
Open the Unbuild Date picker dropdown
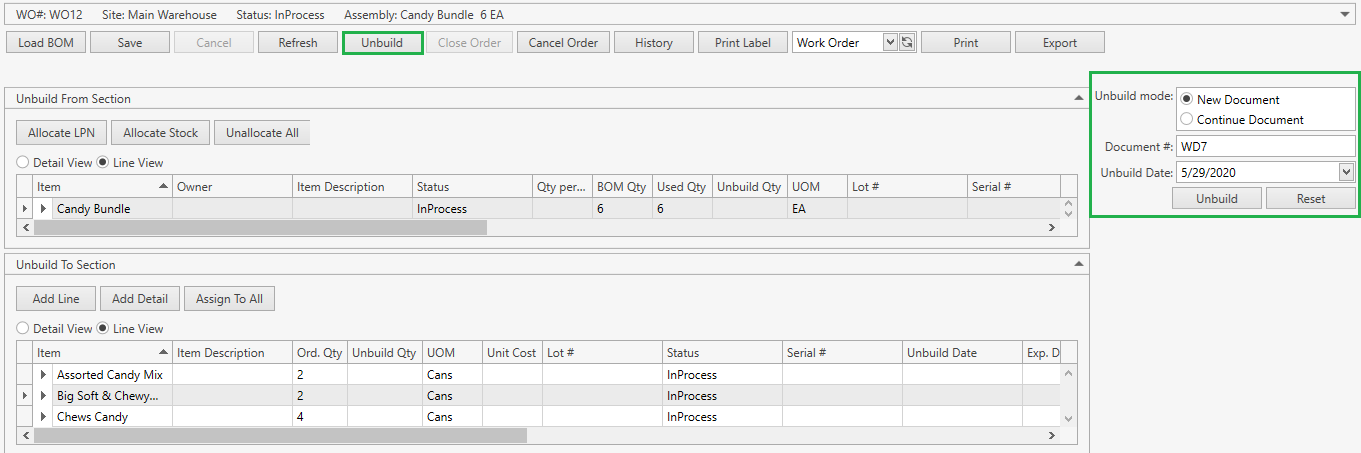click(x=1346, y=172)
